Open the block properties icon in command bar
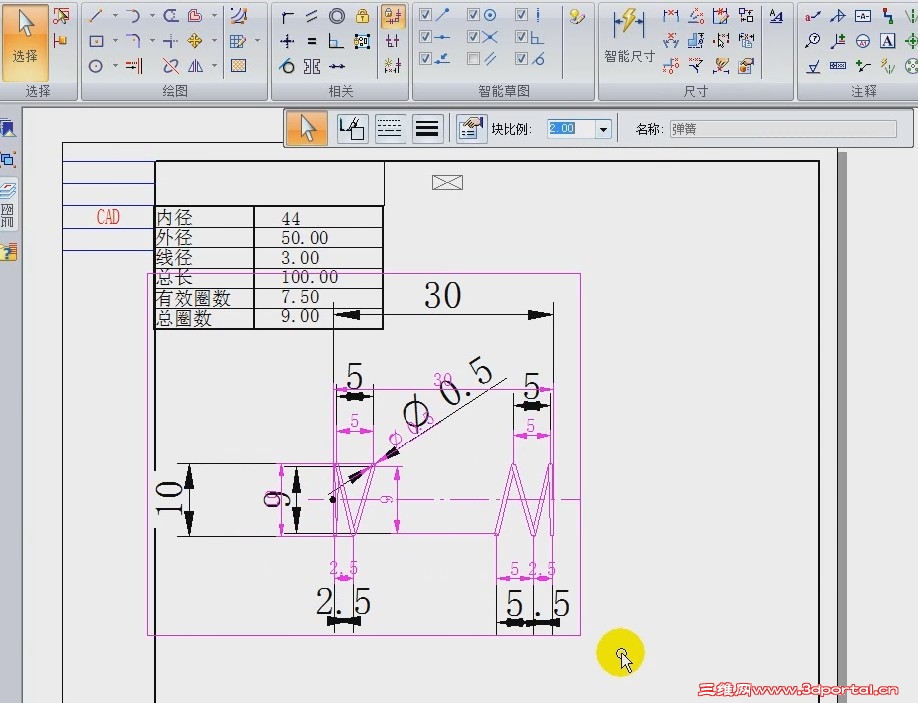The height and width of the screenshot is (703, 918). pyautogui.click(x=471, y=128)
